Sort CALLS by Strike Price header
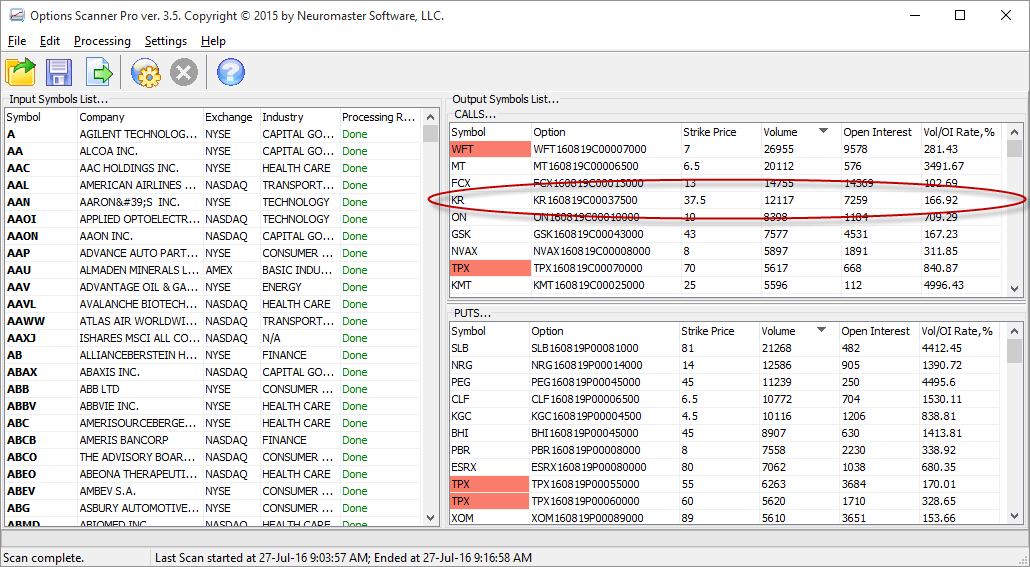 721,132
